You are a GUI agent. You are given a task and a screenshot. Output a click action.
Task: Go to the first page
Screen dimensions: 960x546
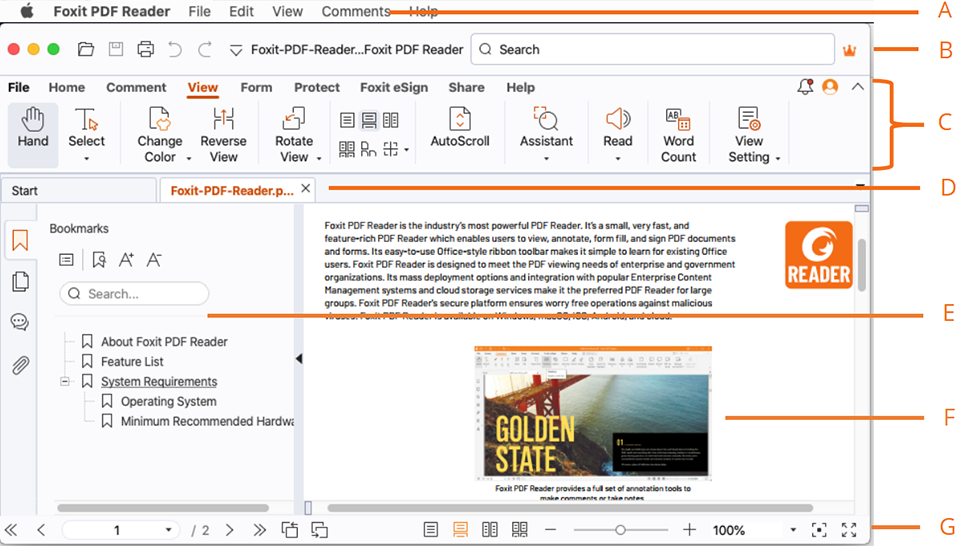coord(11,530)
